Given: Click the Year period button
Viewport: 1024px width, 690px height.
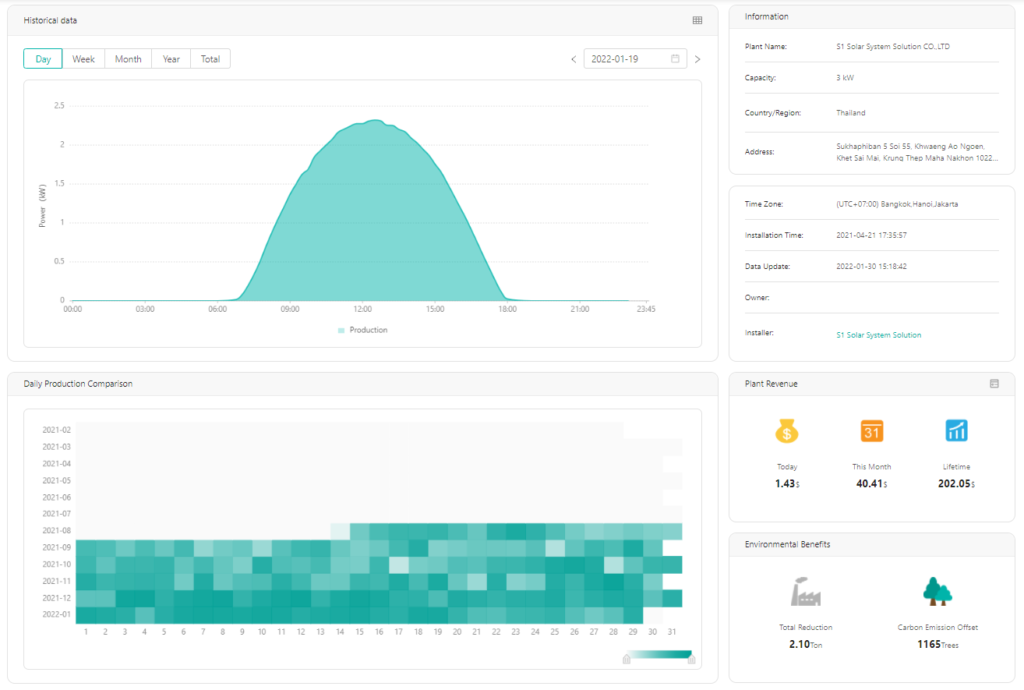Looking at the screenshot, I should (x=170, y=58).
